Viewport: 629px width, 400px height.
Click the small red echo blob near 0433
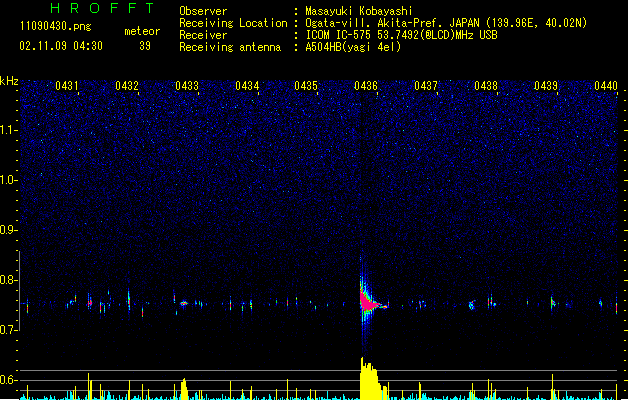184,304
